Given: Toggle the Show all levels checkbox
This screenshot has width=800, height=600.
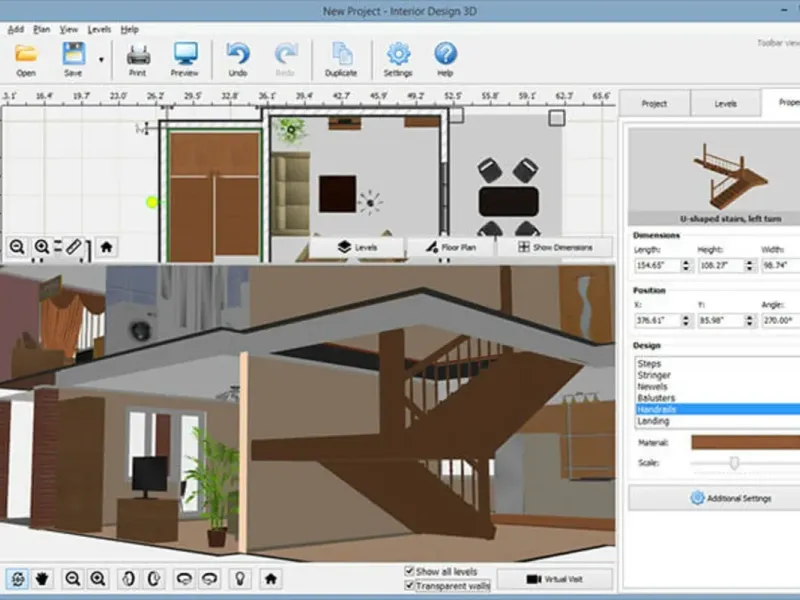Looking at the screenshot, I should [x=410, y=571].
